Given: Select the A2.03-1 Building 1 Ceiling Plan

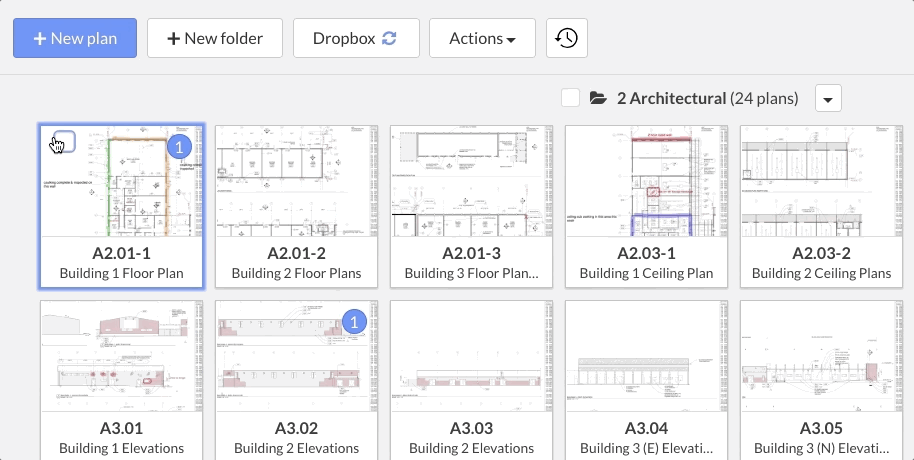Looking at the screenshot, I should click(x=646, y=181).
